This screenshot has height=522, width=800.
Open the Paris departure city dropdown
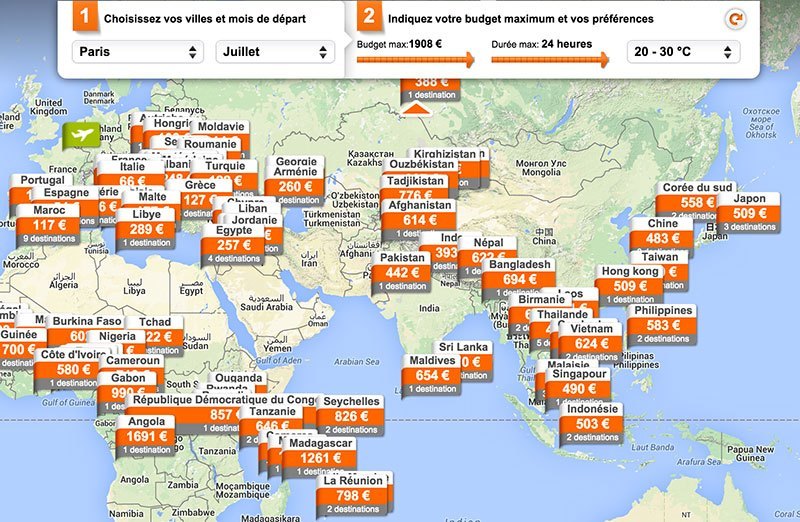point(138,51)
